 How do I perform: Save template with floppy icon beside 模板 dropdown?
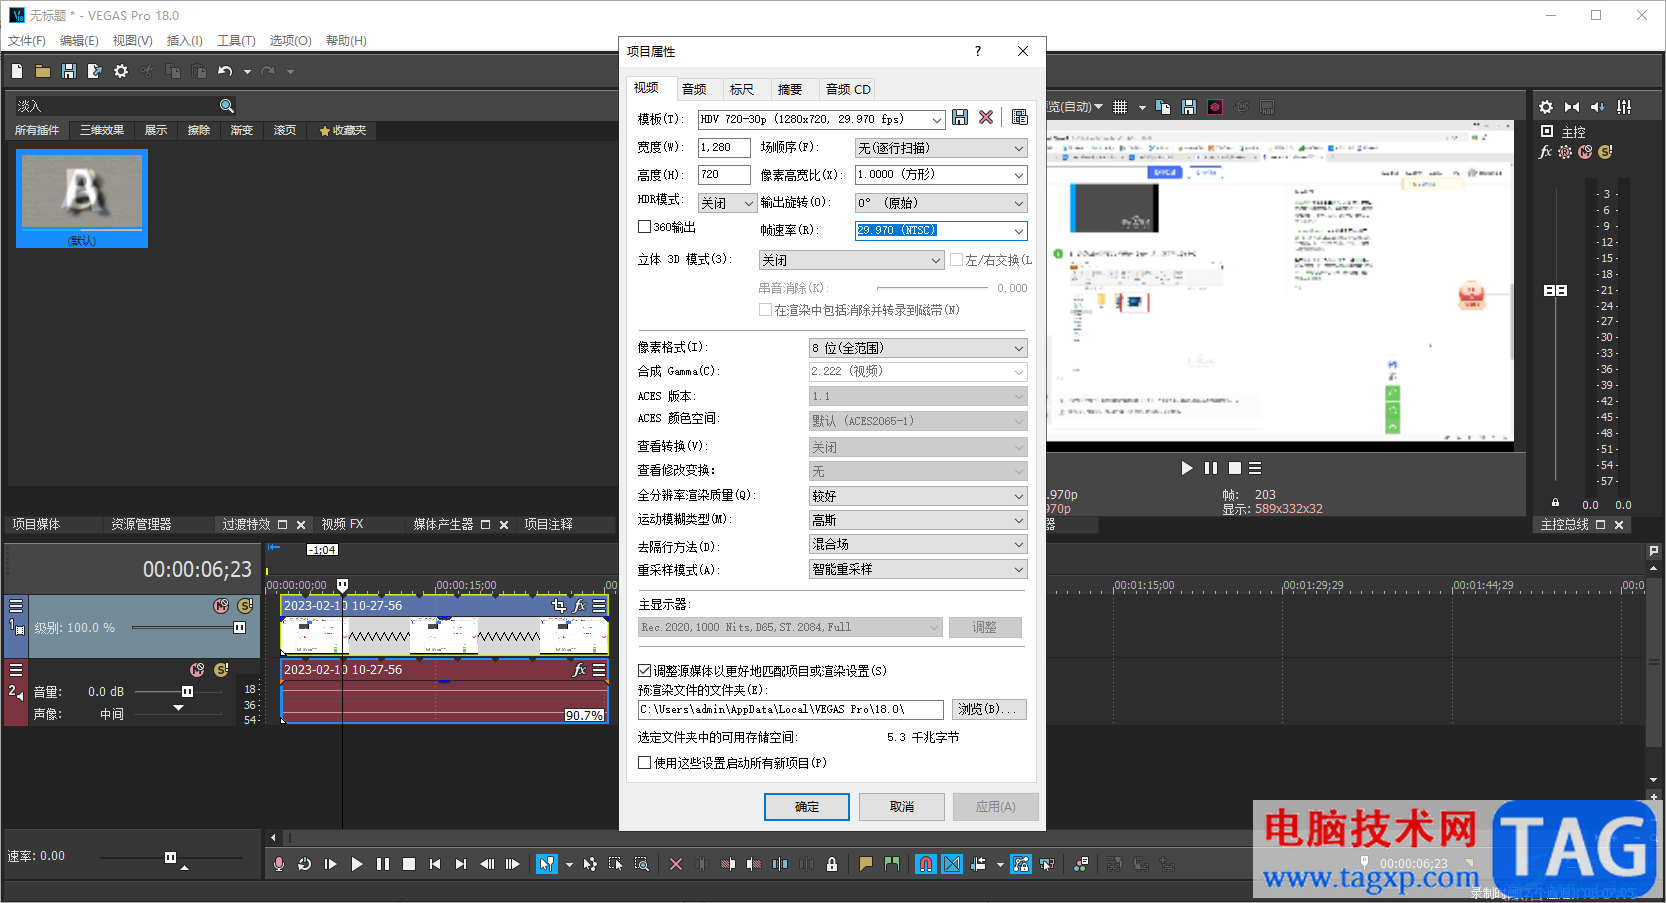click(x=960, y=118)
